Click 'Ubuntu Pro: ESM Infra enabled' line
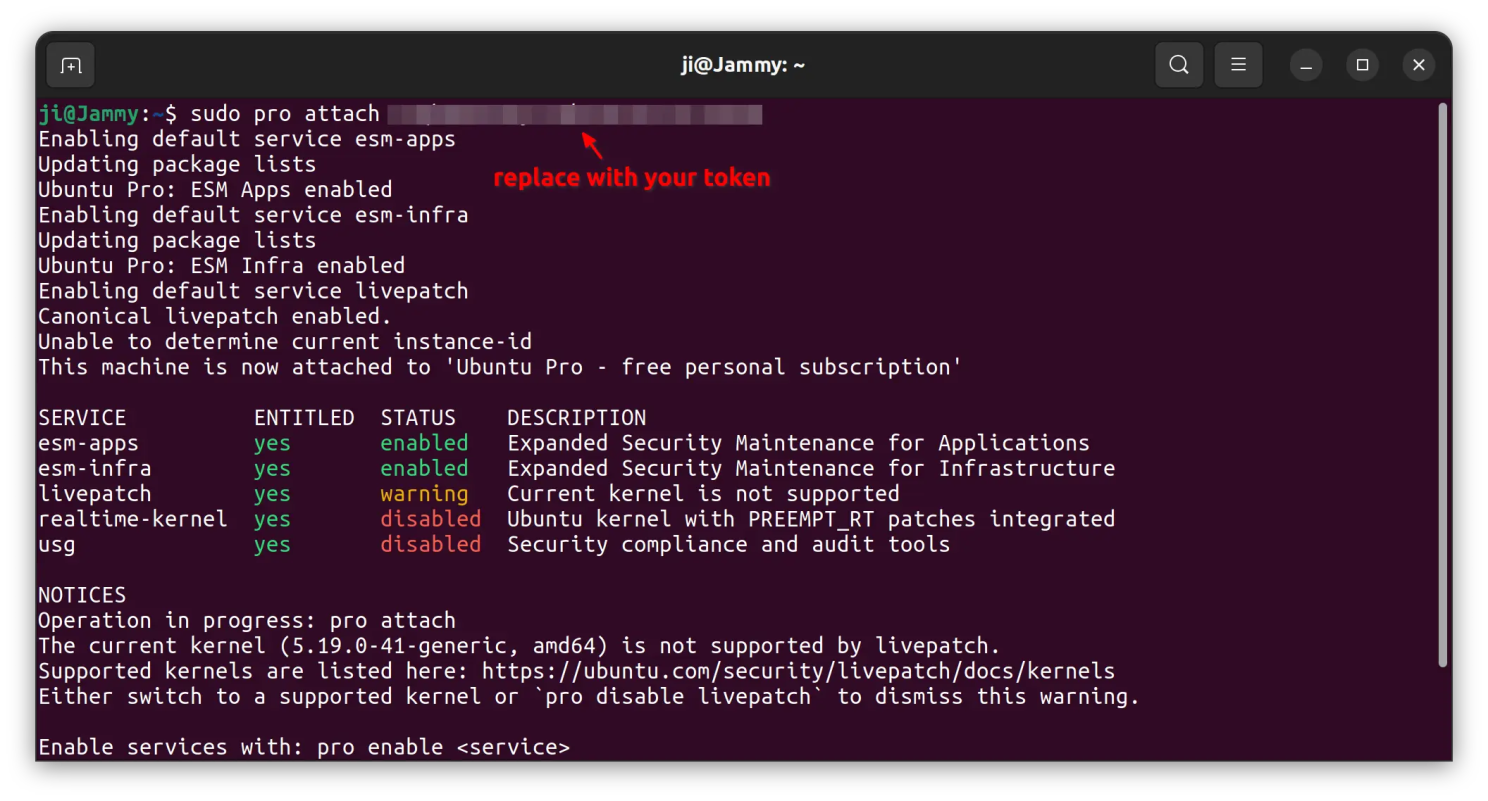Image resolution: width=1488 pixels, height=801 pixels. pyautogui.click(x=221, y=266)
